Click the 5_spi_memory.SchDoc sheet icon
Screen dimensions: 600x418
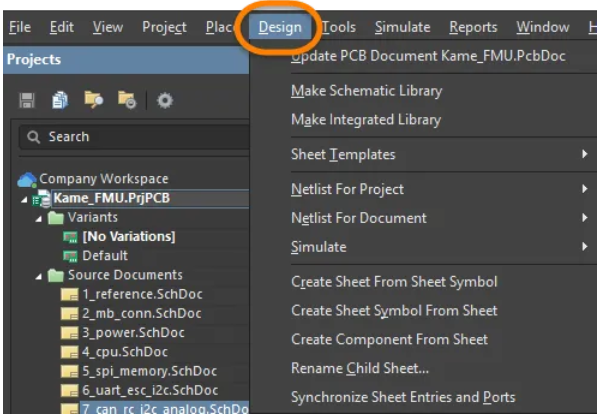coord(70,371)
